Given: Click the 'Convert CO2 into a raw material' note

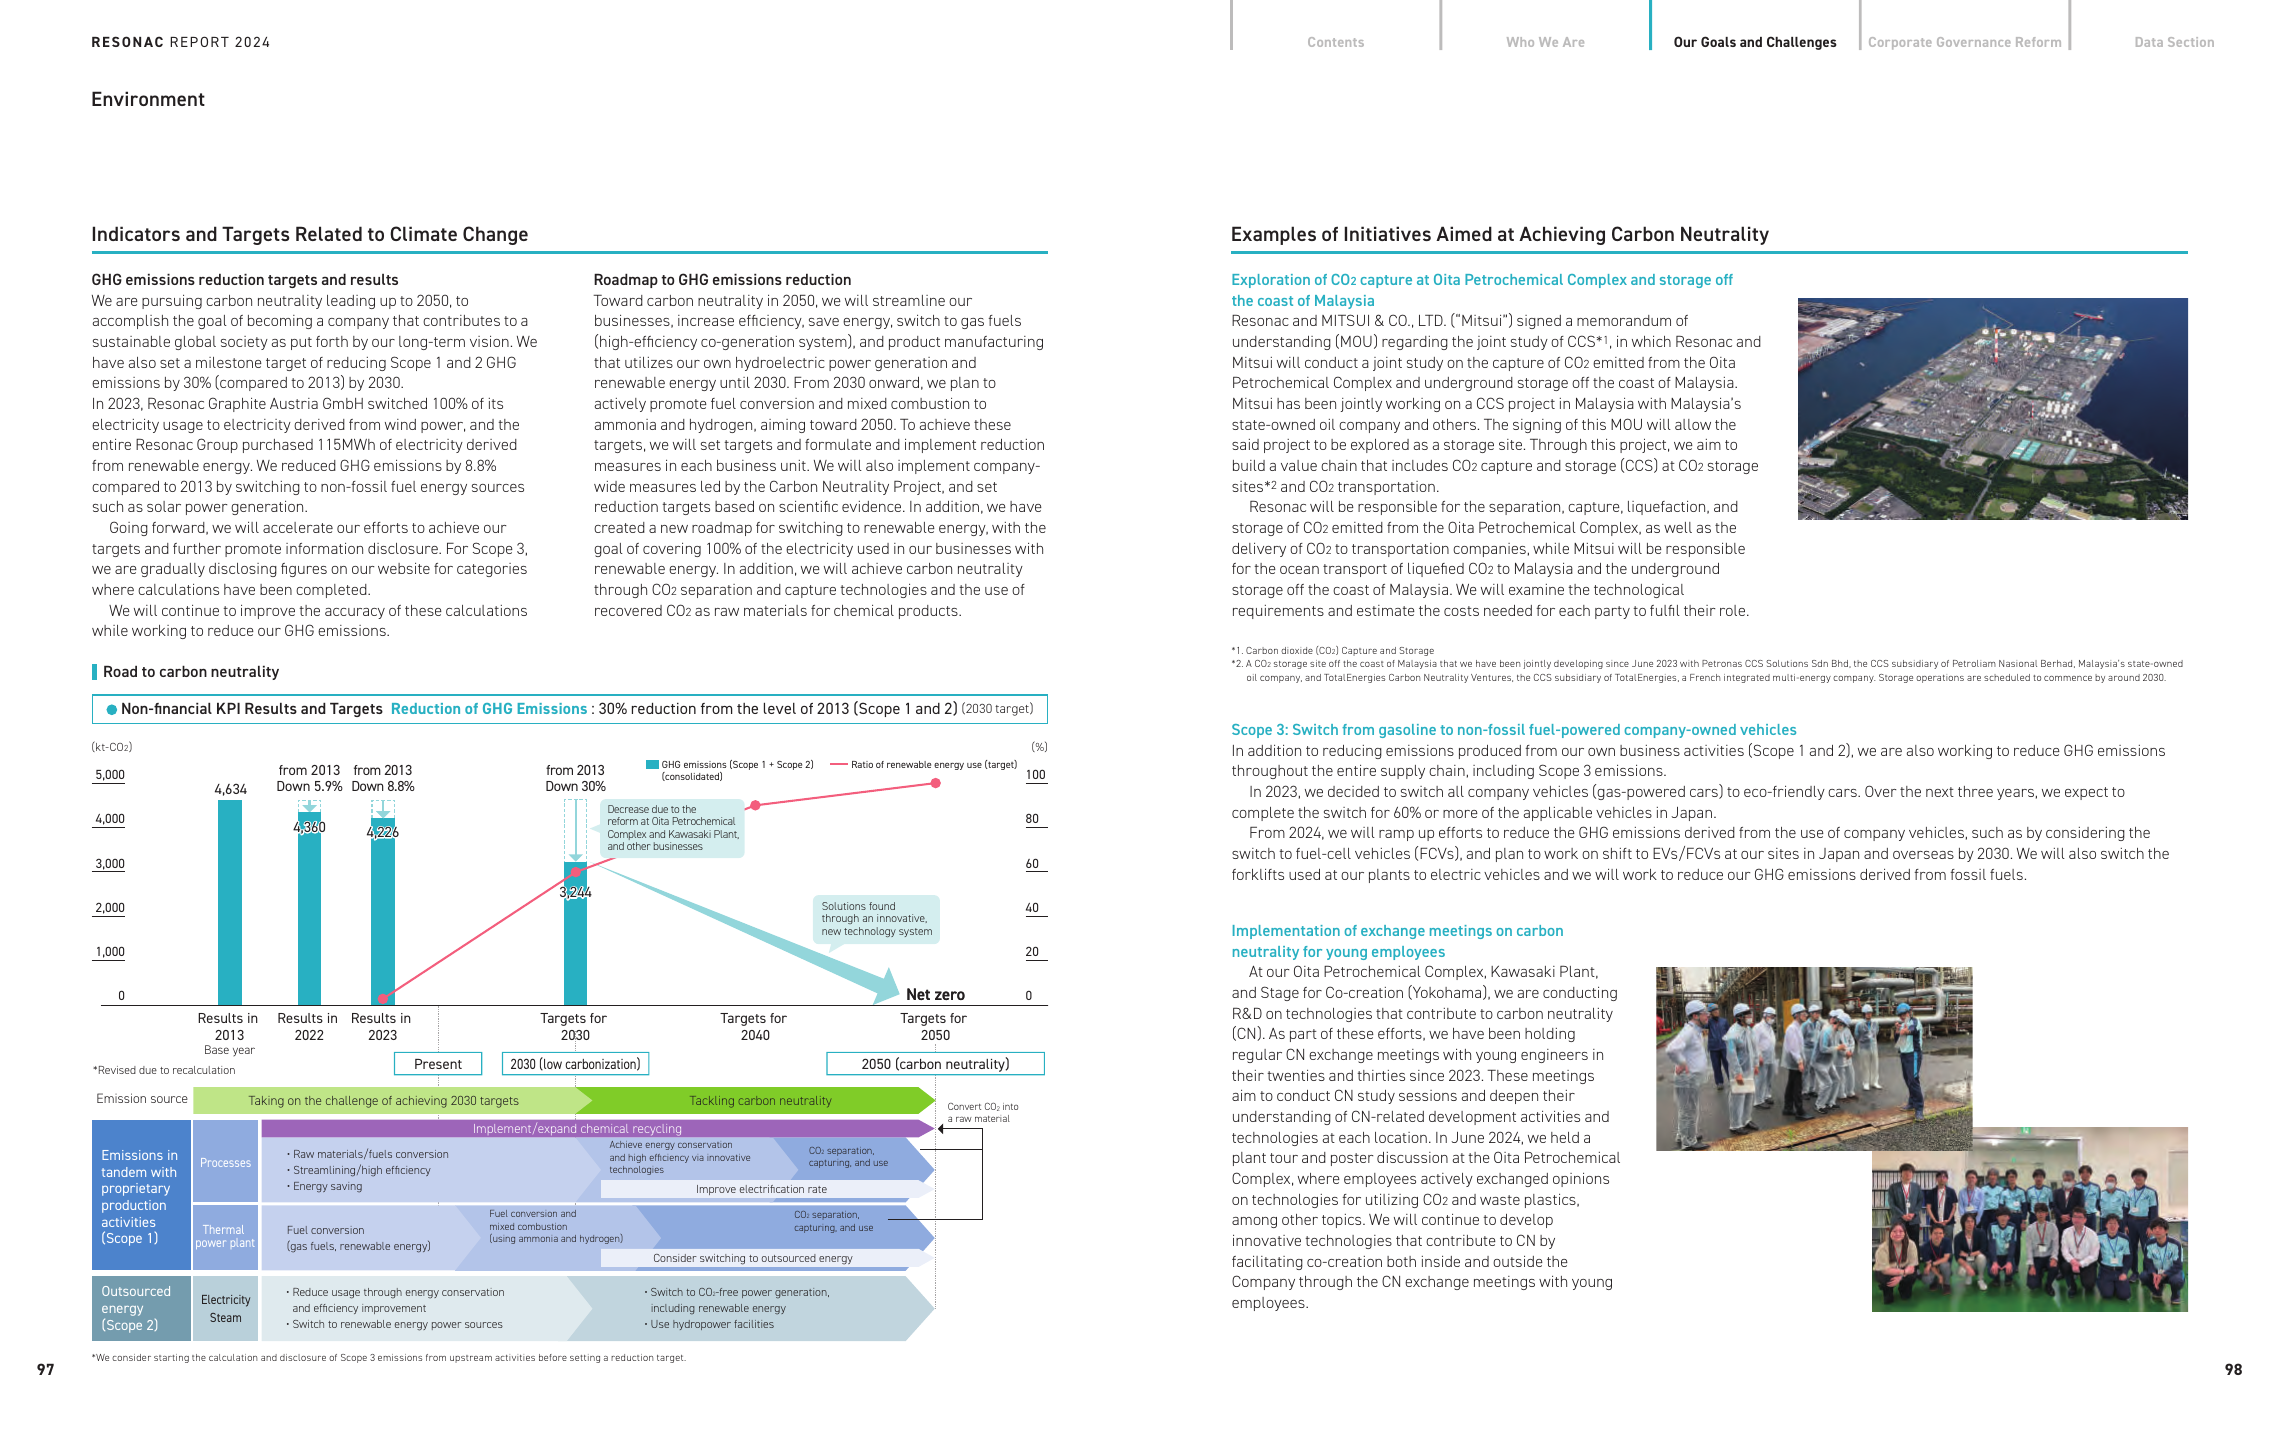Looking at the screenshot, I should pos(983,1112).
